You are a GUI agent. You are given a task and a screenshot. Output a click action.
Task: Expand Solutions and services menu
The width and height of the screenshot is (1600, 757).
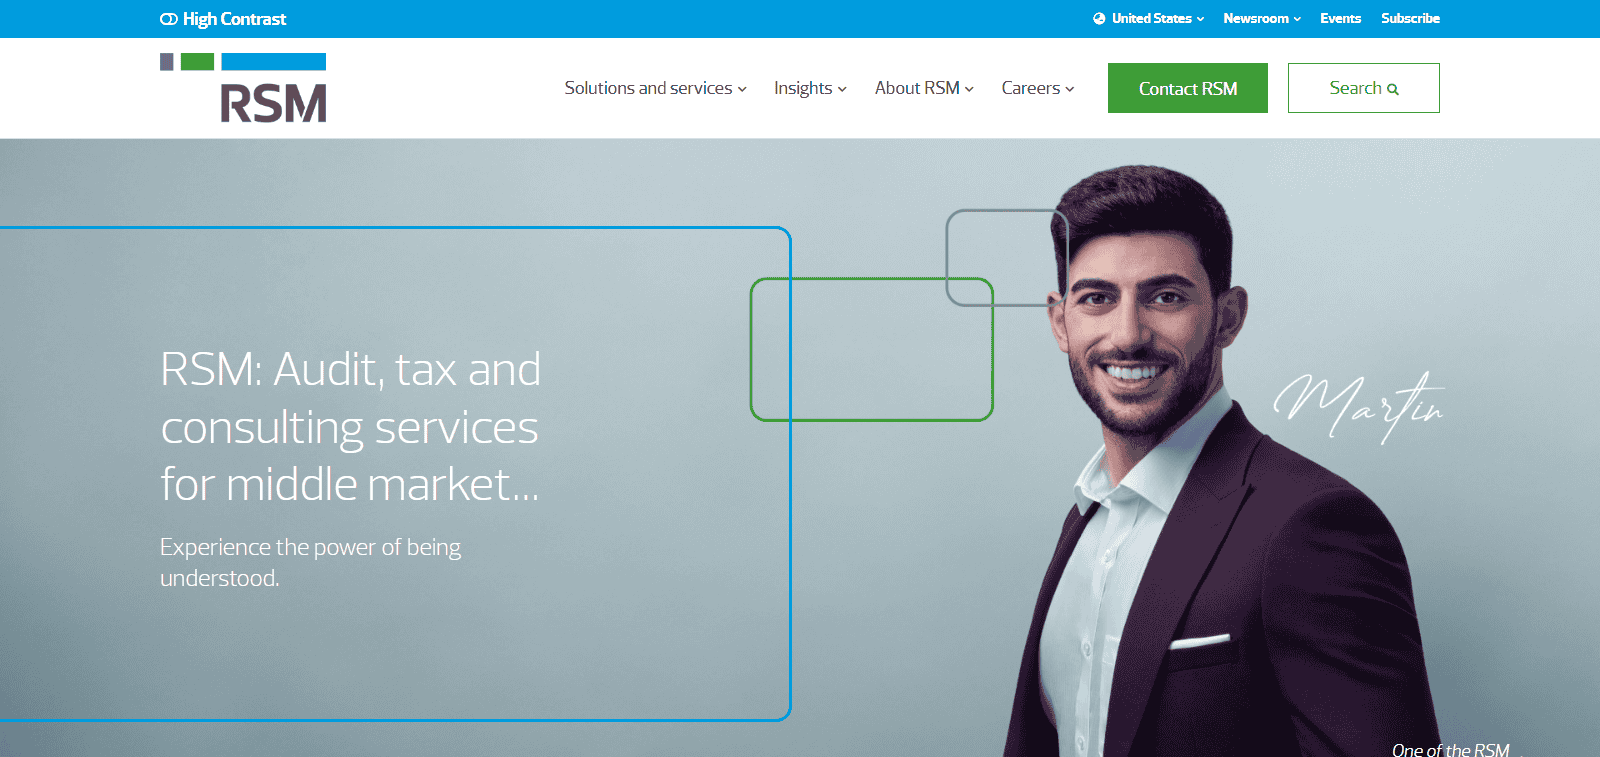tap(655, 88)
